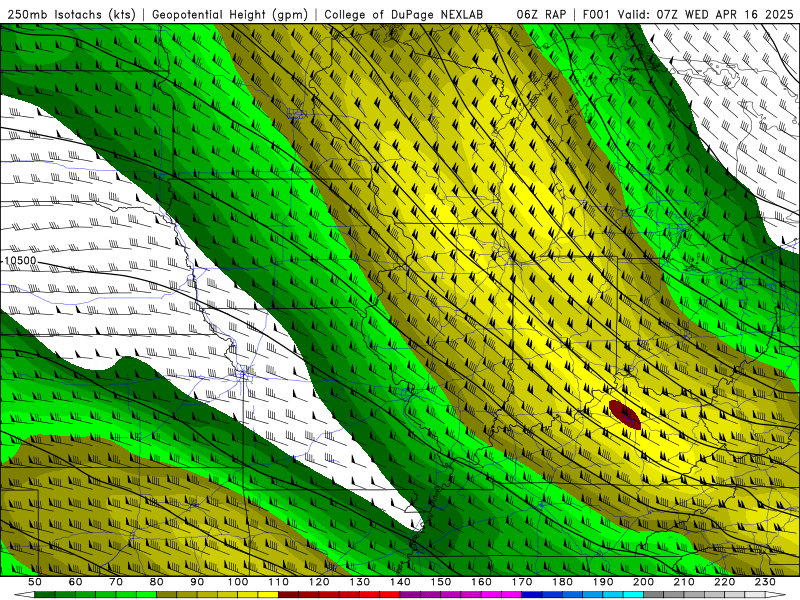Click the 'F001' forecast hour label
Viewport: 800px width, 600px height.
click(x=596, y=14)
